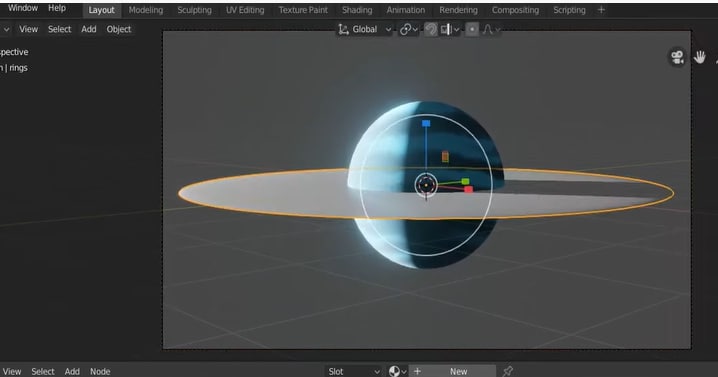The image size is (718, 377).
Task: Click the green Y-axis gizmo handle
Action: coord(465,181)
